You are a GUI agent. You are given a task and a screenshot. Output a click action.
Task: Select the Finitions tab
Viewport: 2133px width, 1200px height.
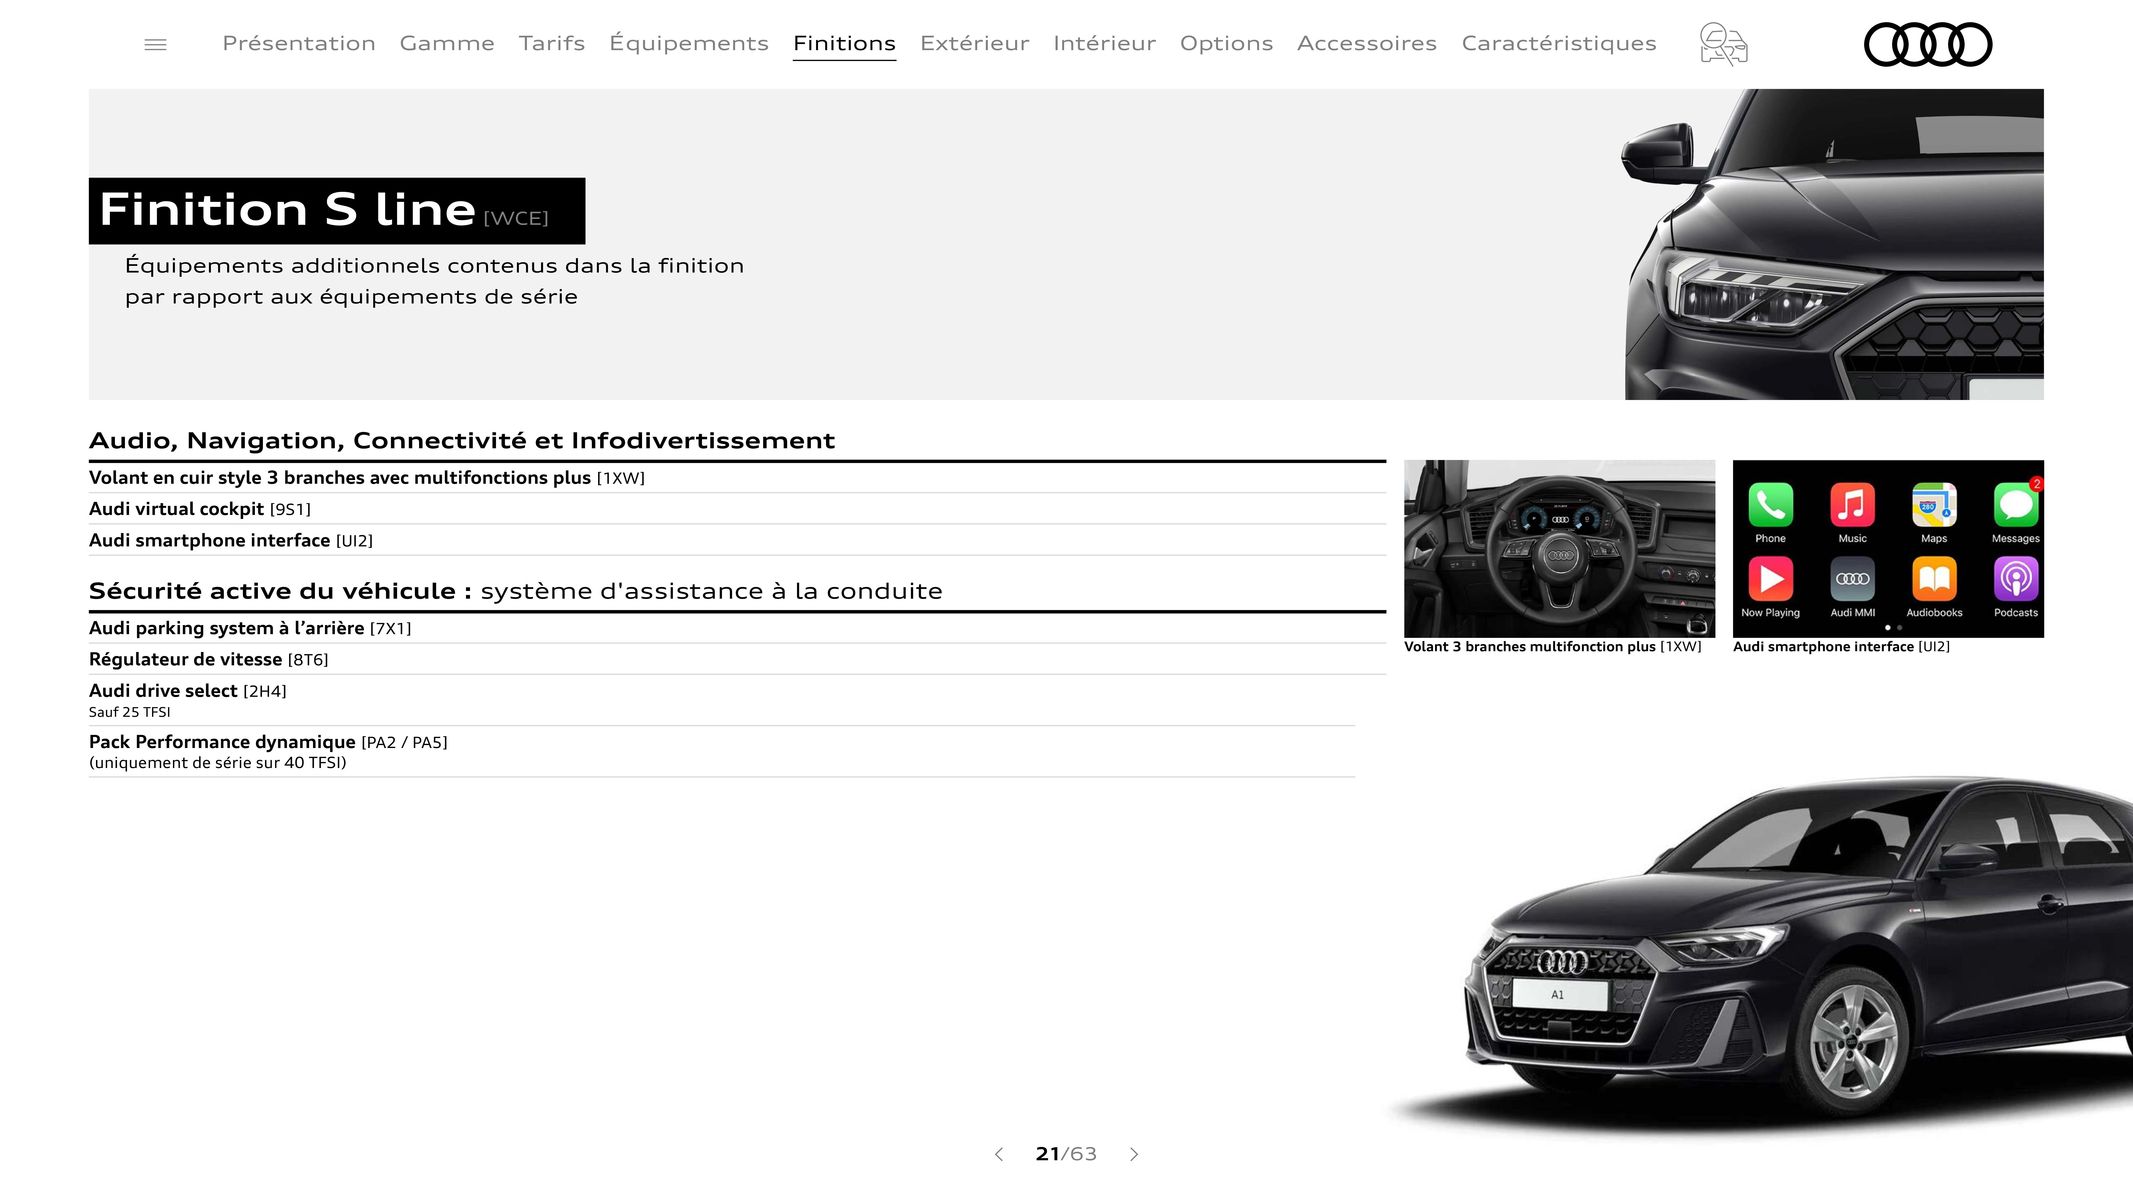[x=844, y=43]
